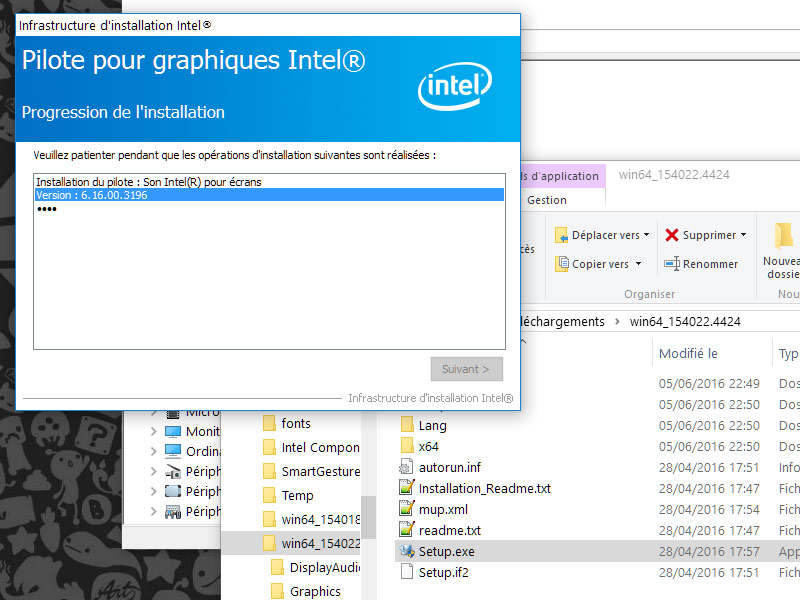Select the Setup.exe file name

click(x=446, y=552)
